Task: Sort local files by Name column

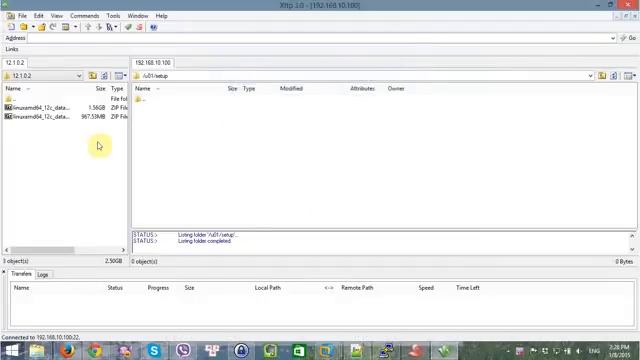Action: 13,89
